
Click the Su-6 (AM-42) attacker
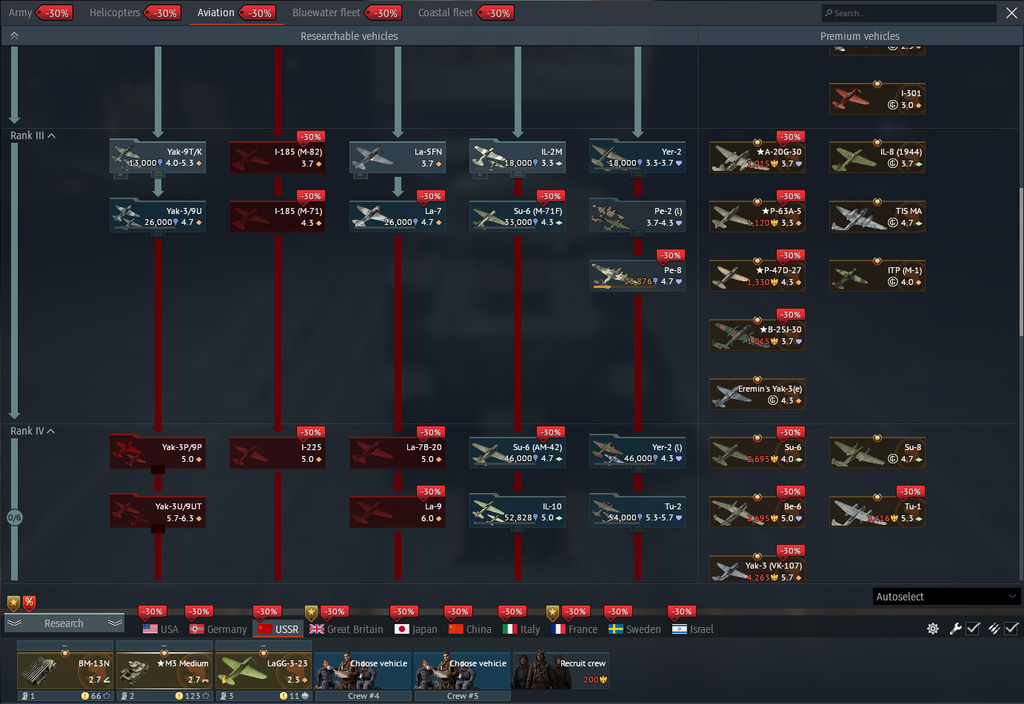point(517,453)
